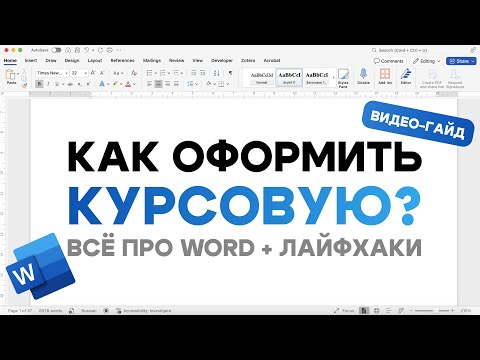Align text left

pos(149,84)
